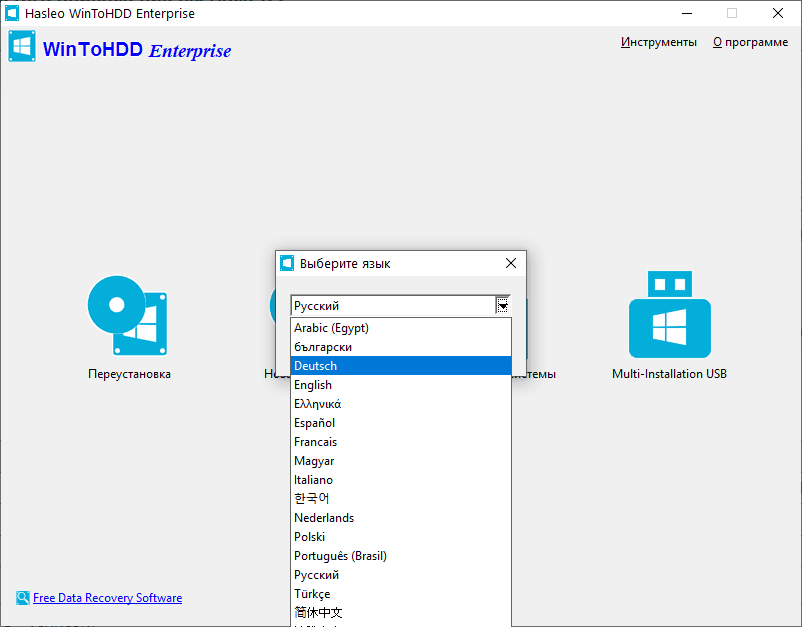Screen dimensions: 802x627
Task: Select Português (Brasil) from the list
Action: point(401,556)
